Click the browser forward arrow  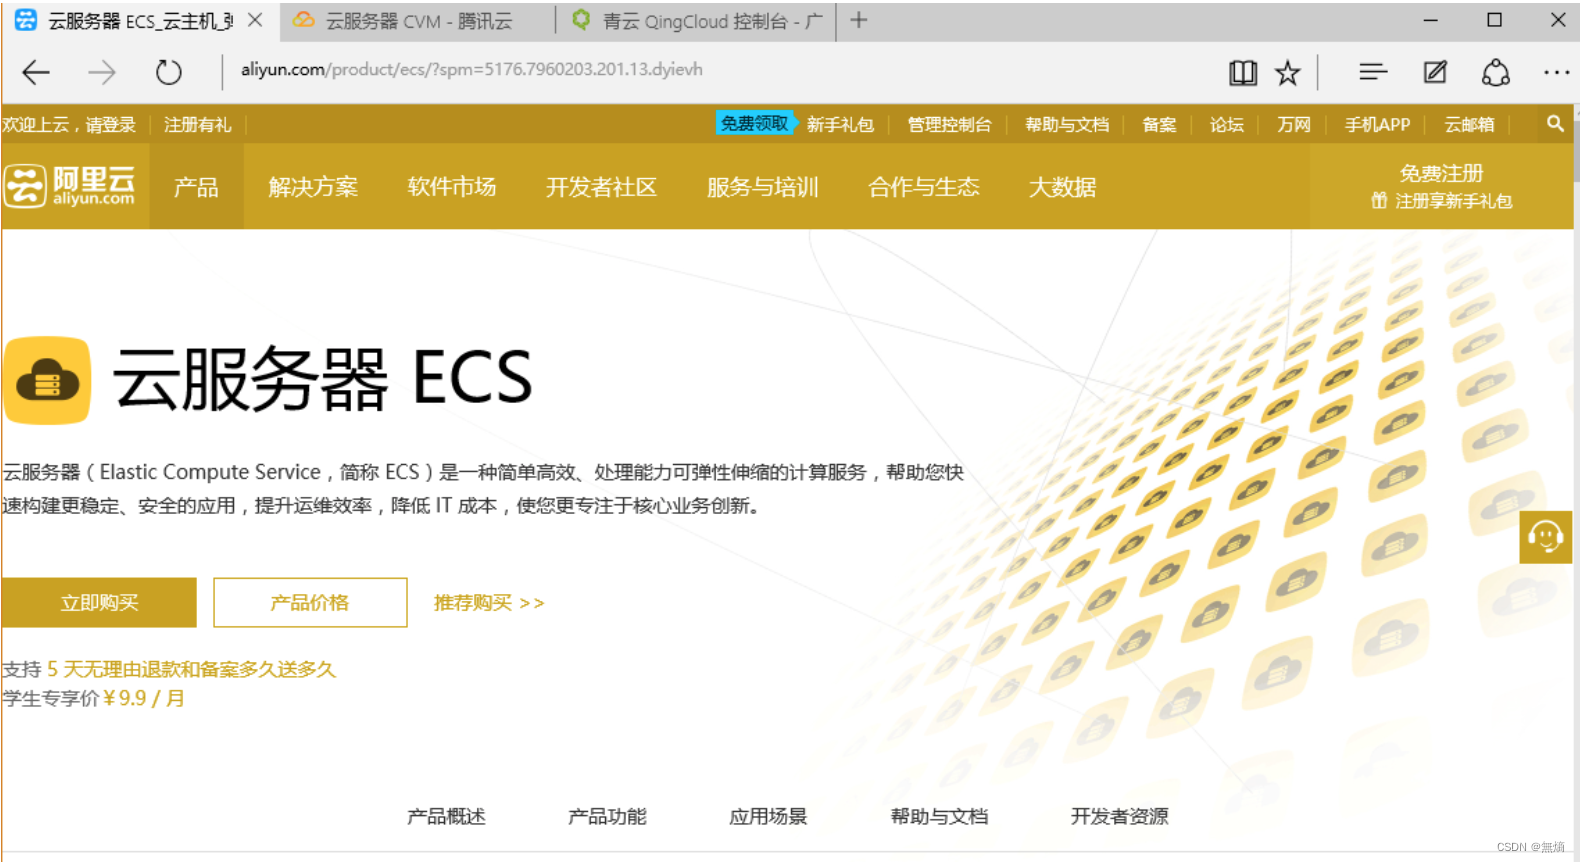(x=101, y=72)
